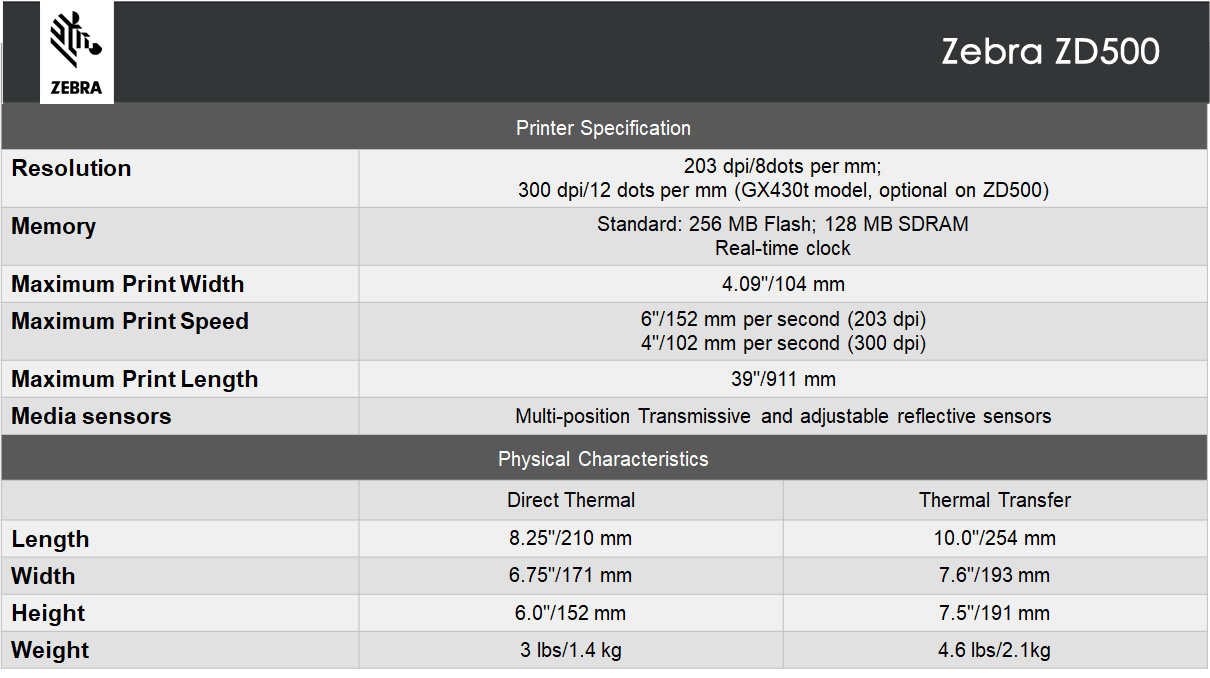Select the Thermal Transfer column header
The image size is (1210, 678).
tap(995, 500)
